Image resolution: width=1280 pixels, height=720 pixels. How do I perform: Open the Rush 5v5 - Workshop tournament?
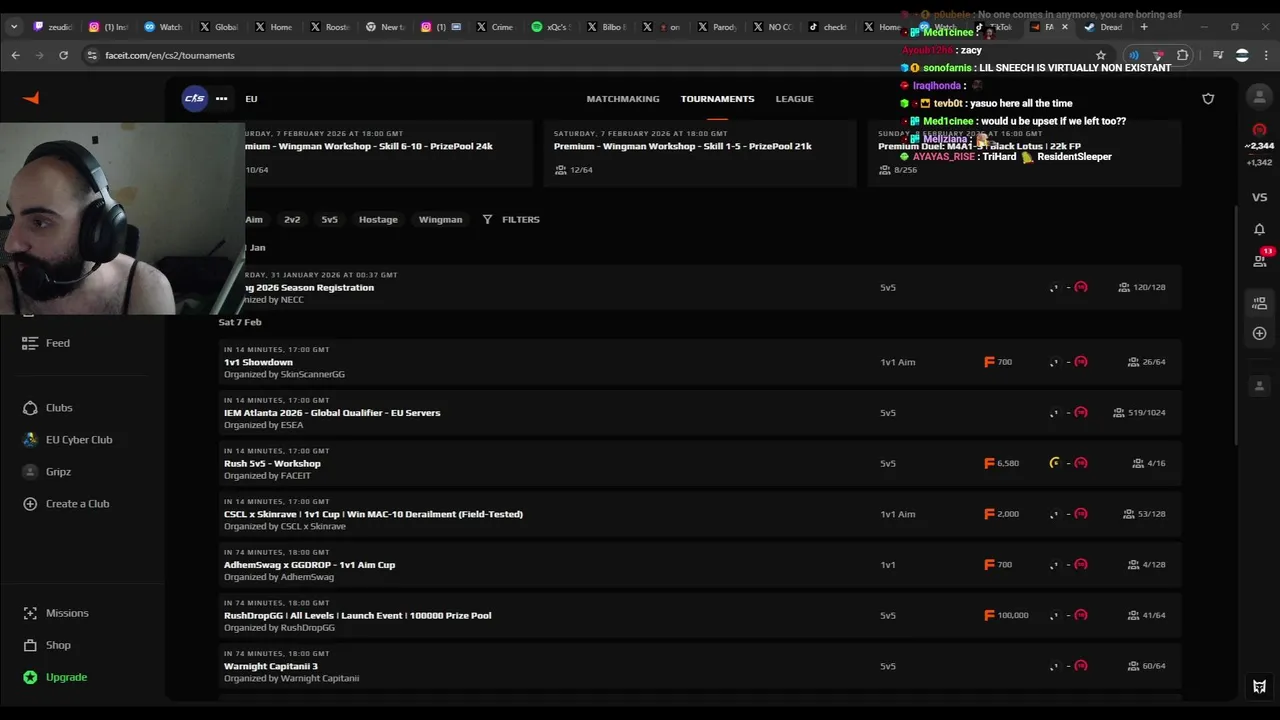(700, 463)
